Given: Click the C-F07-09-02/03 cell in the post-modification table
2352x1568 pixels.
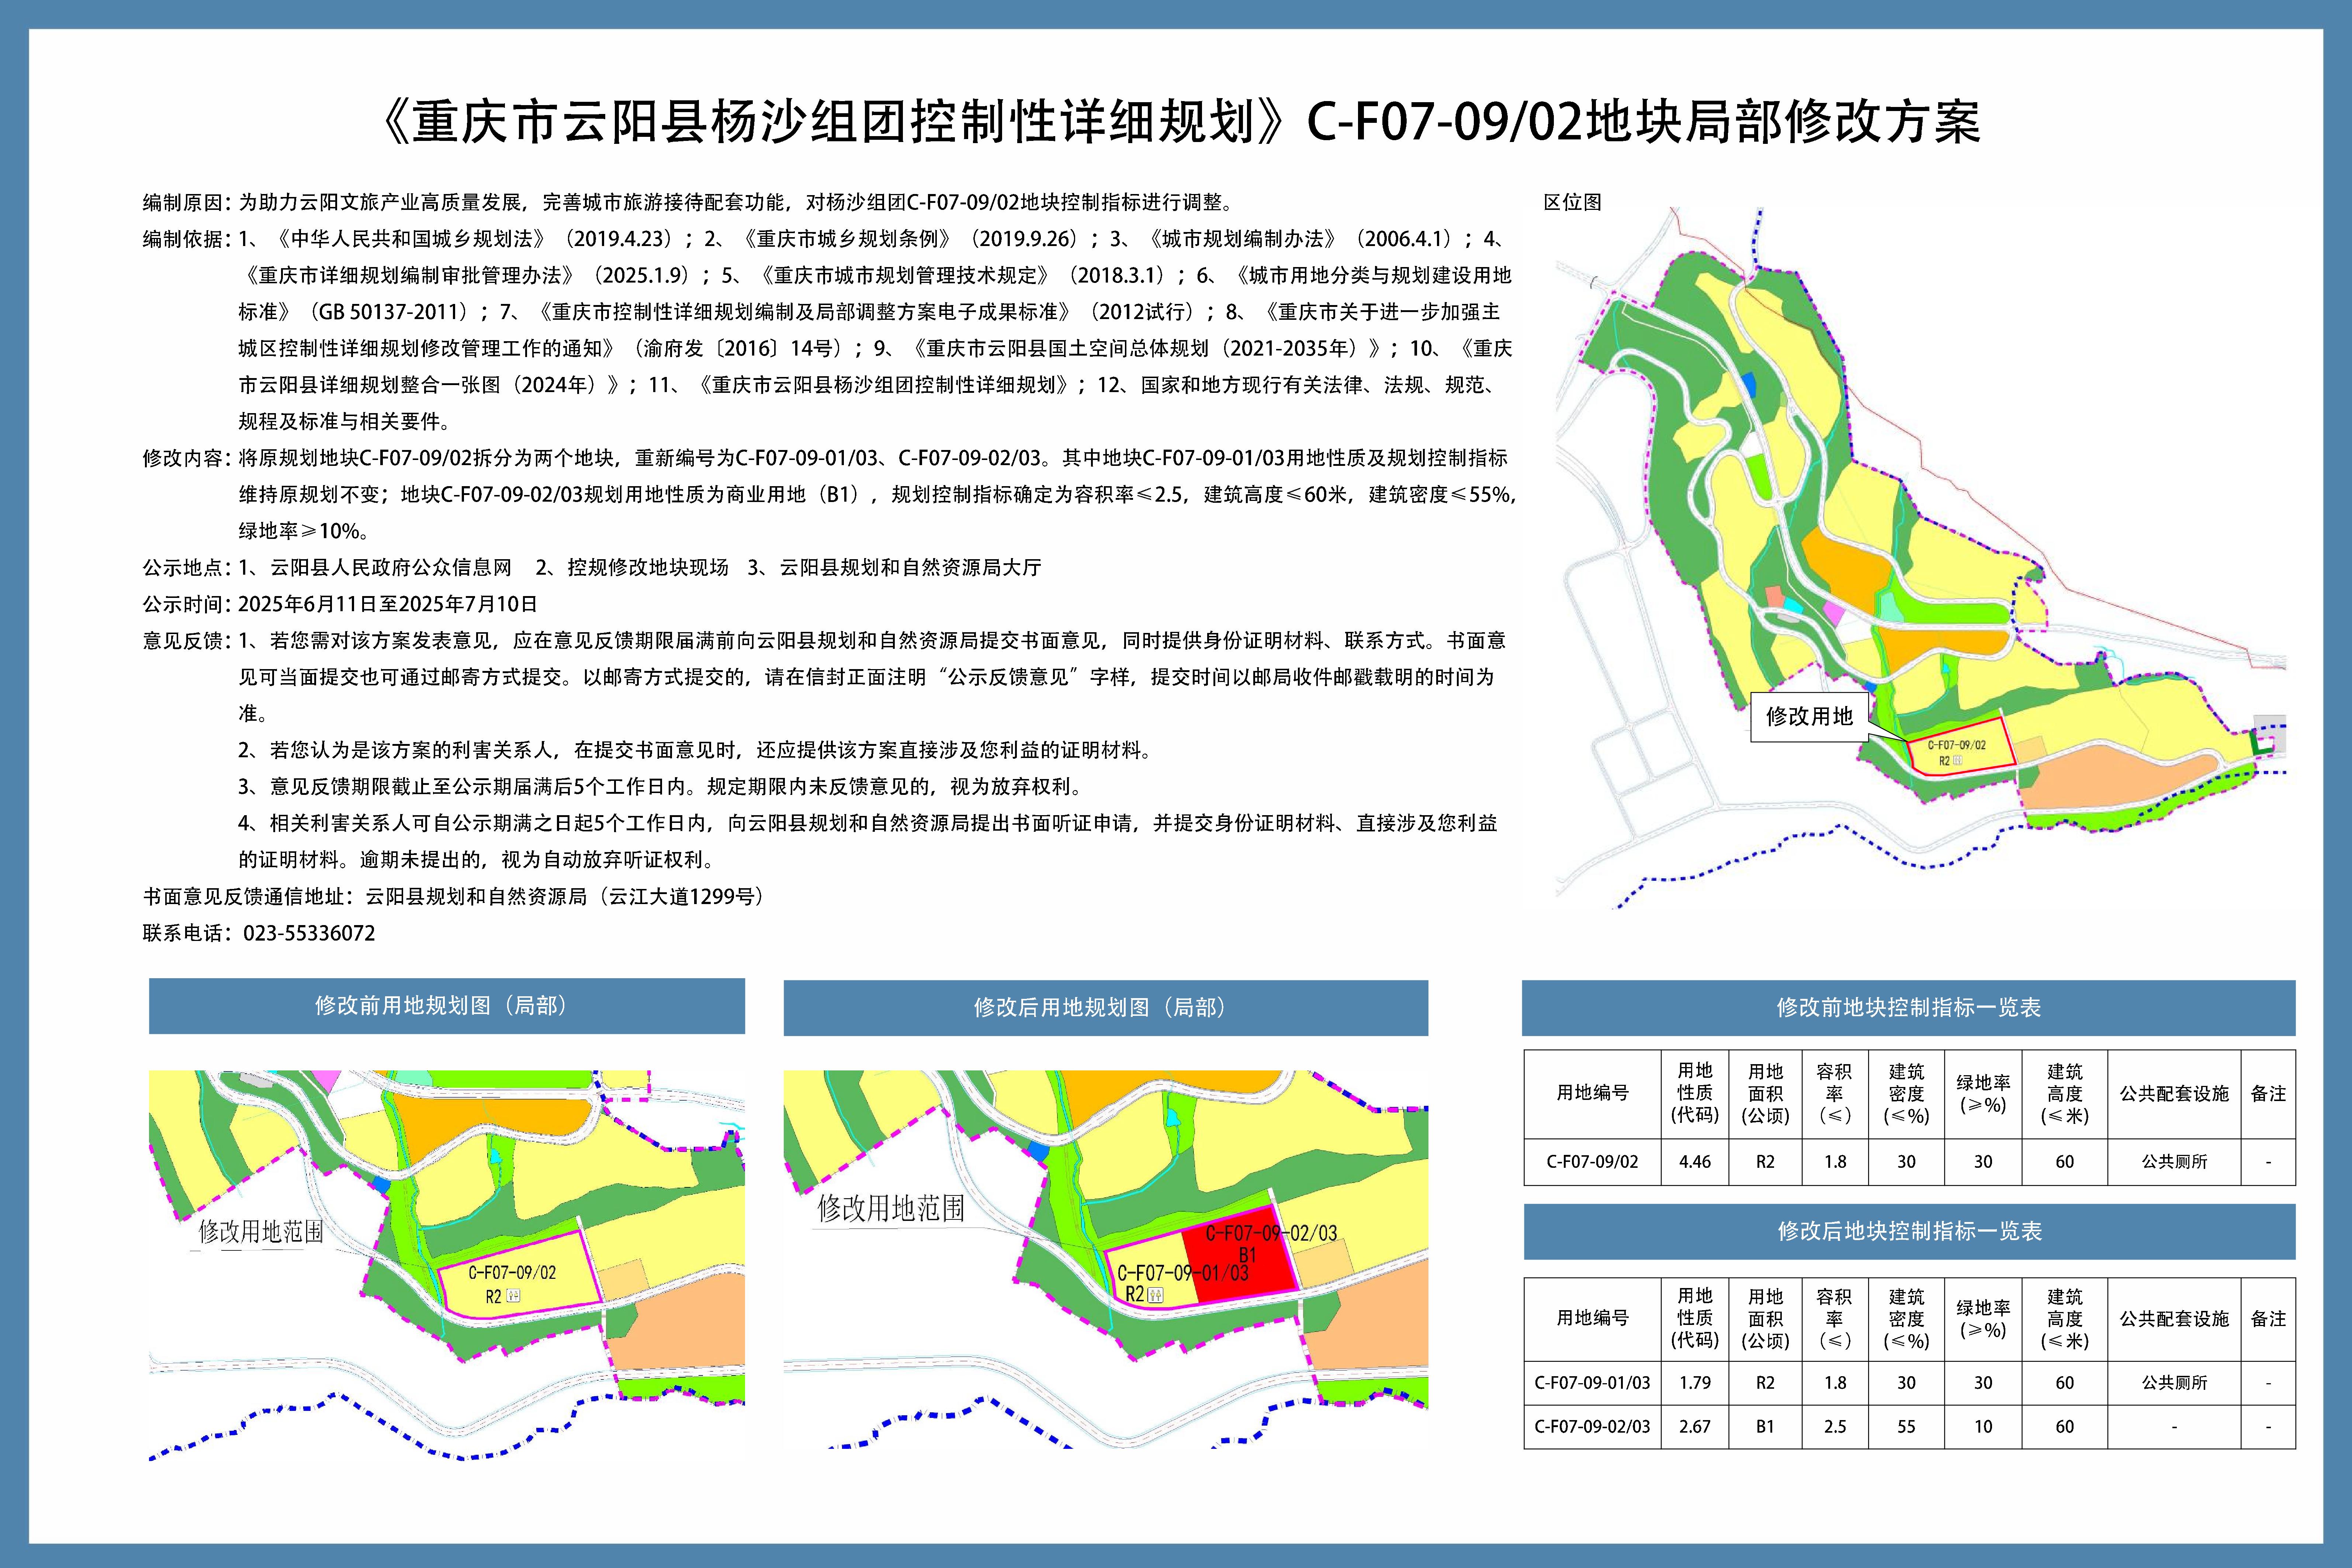Looking at the screenshot, I should click(x=1592, y=1427).
